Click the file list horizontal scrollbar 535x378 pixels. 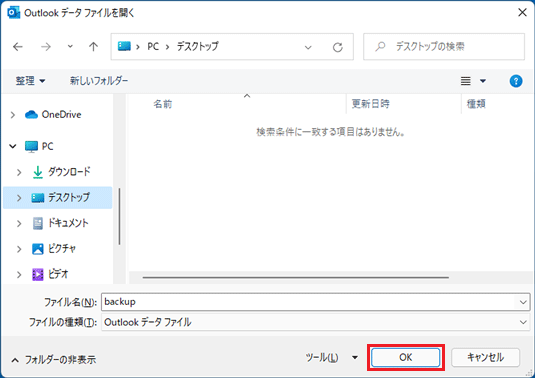coord(295,277)
